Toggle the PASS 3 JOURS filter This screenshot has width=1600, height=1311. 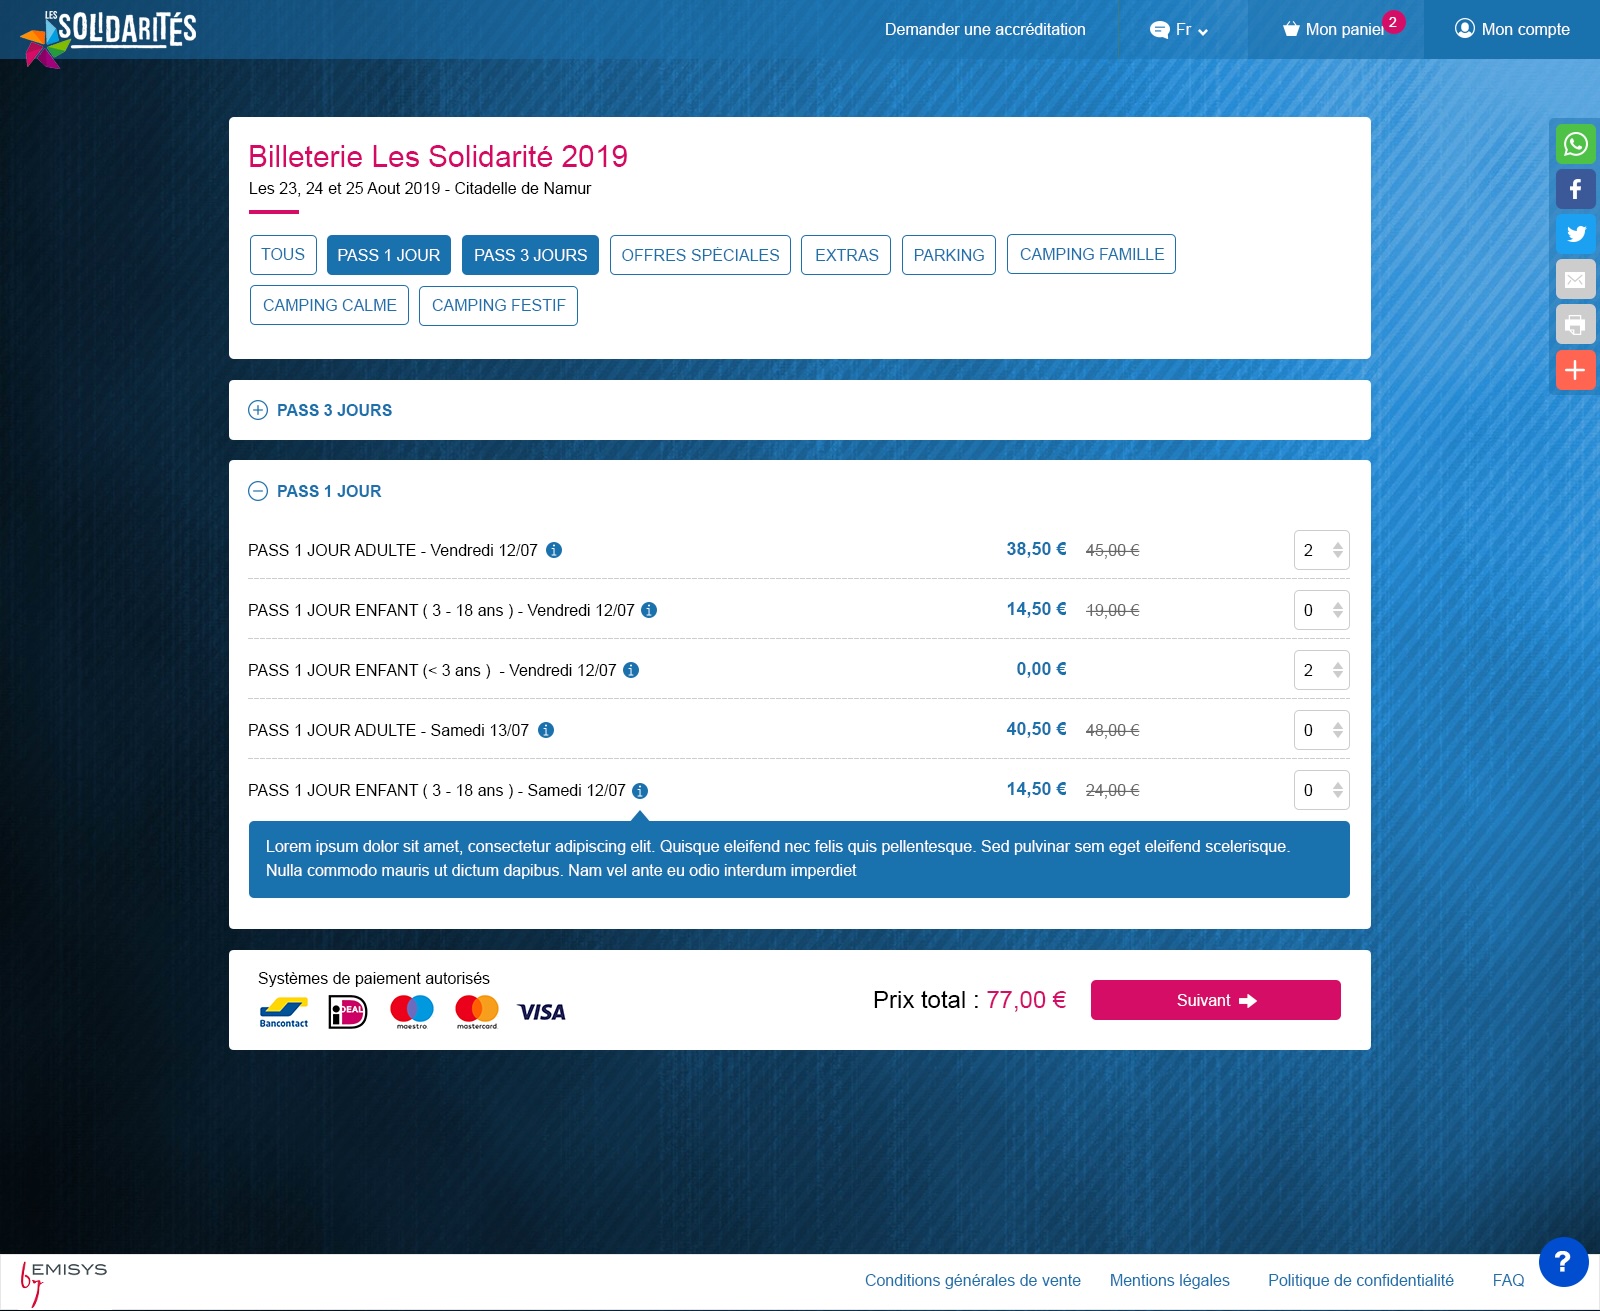(x=531, y=255)
